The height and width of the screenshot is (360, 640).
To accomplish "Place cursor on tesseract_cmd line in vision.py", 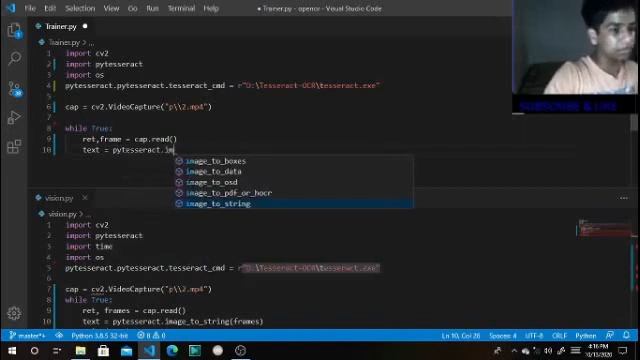I will (222, 268).
